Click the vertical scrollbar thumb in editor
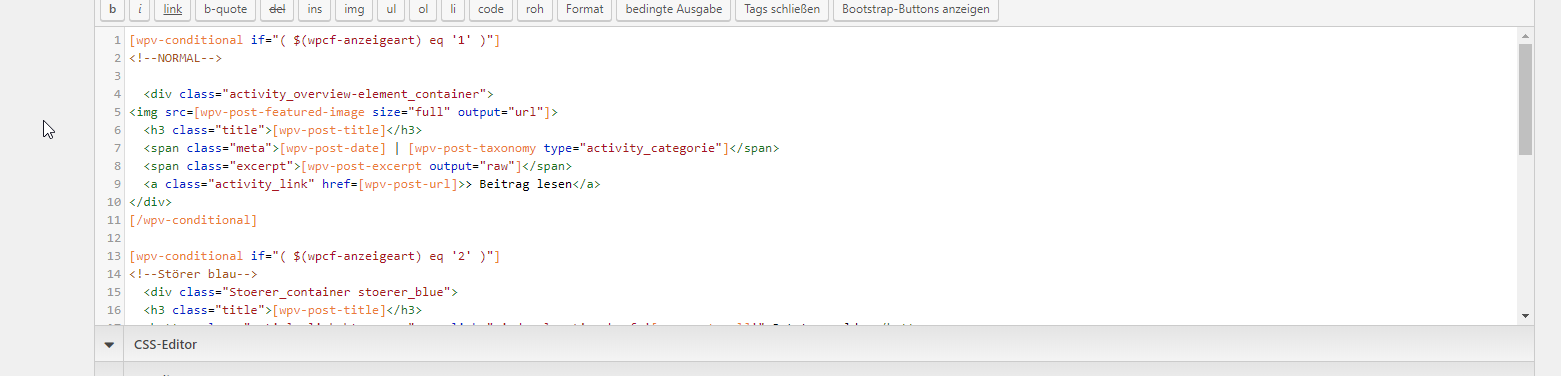Image resolution: width=1561 pixels, height=376 pixels. click(x=1525, y=99)
